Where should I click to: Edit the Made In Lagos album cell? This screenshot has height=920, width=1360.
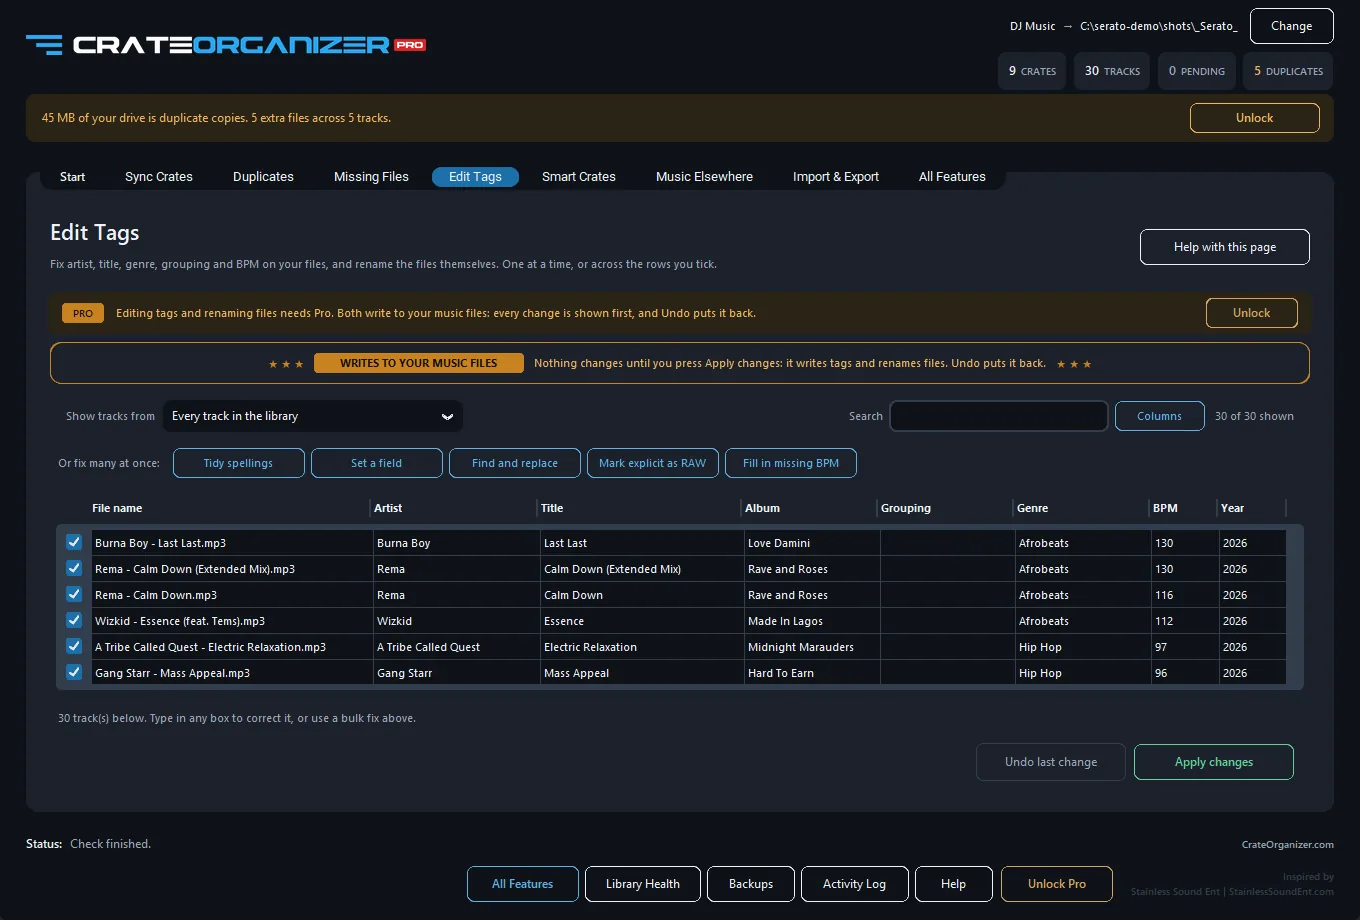[x=812, y=621]
